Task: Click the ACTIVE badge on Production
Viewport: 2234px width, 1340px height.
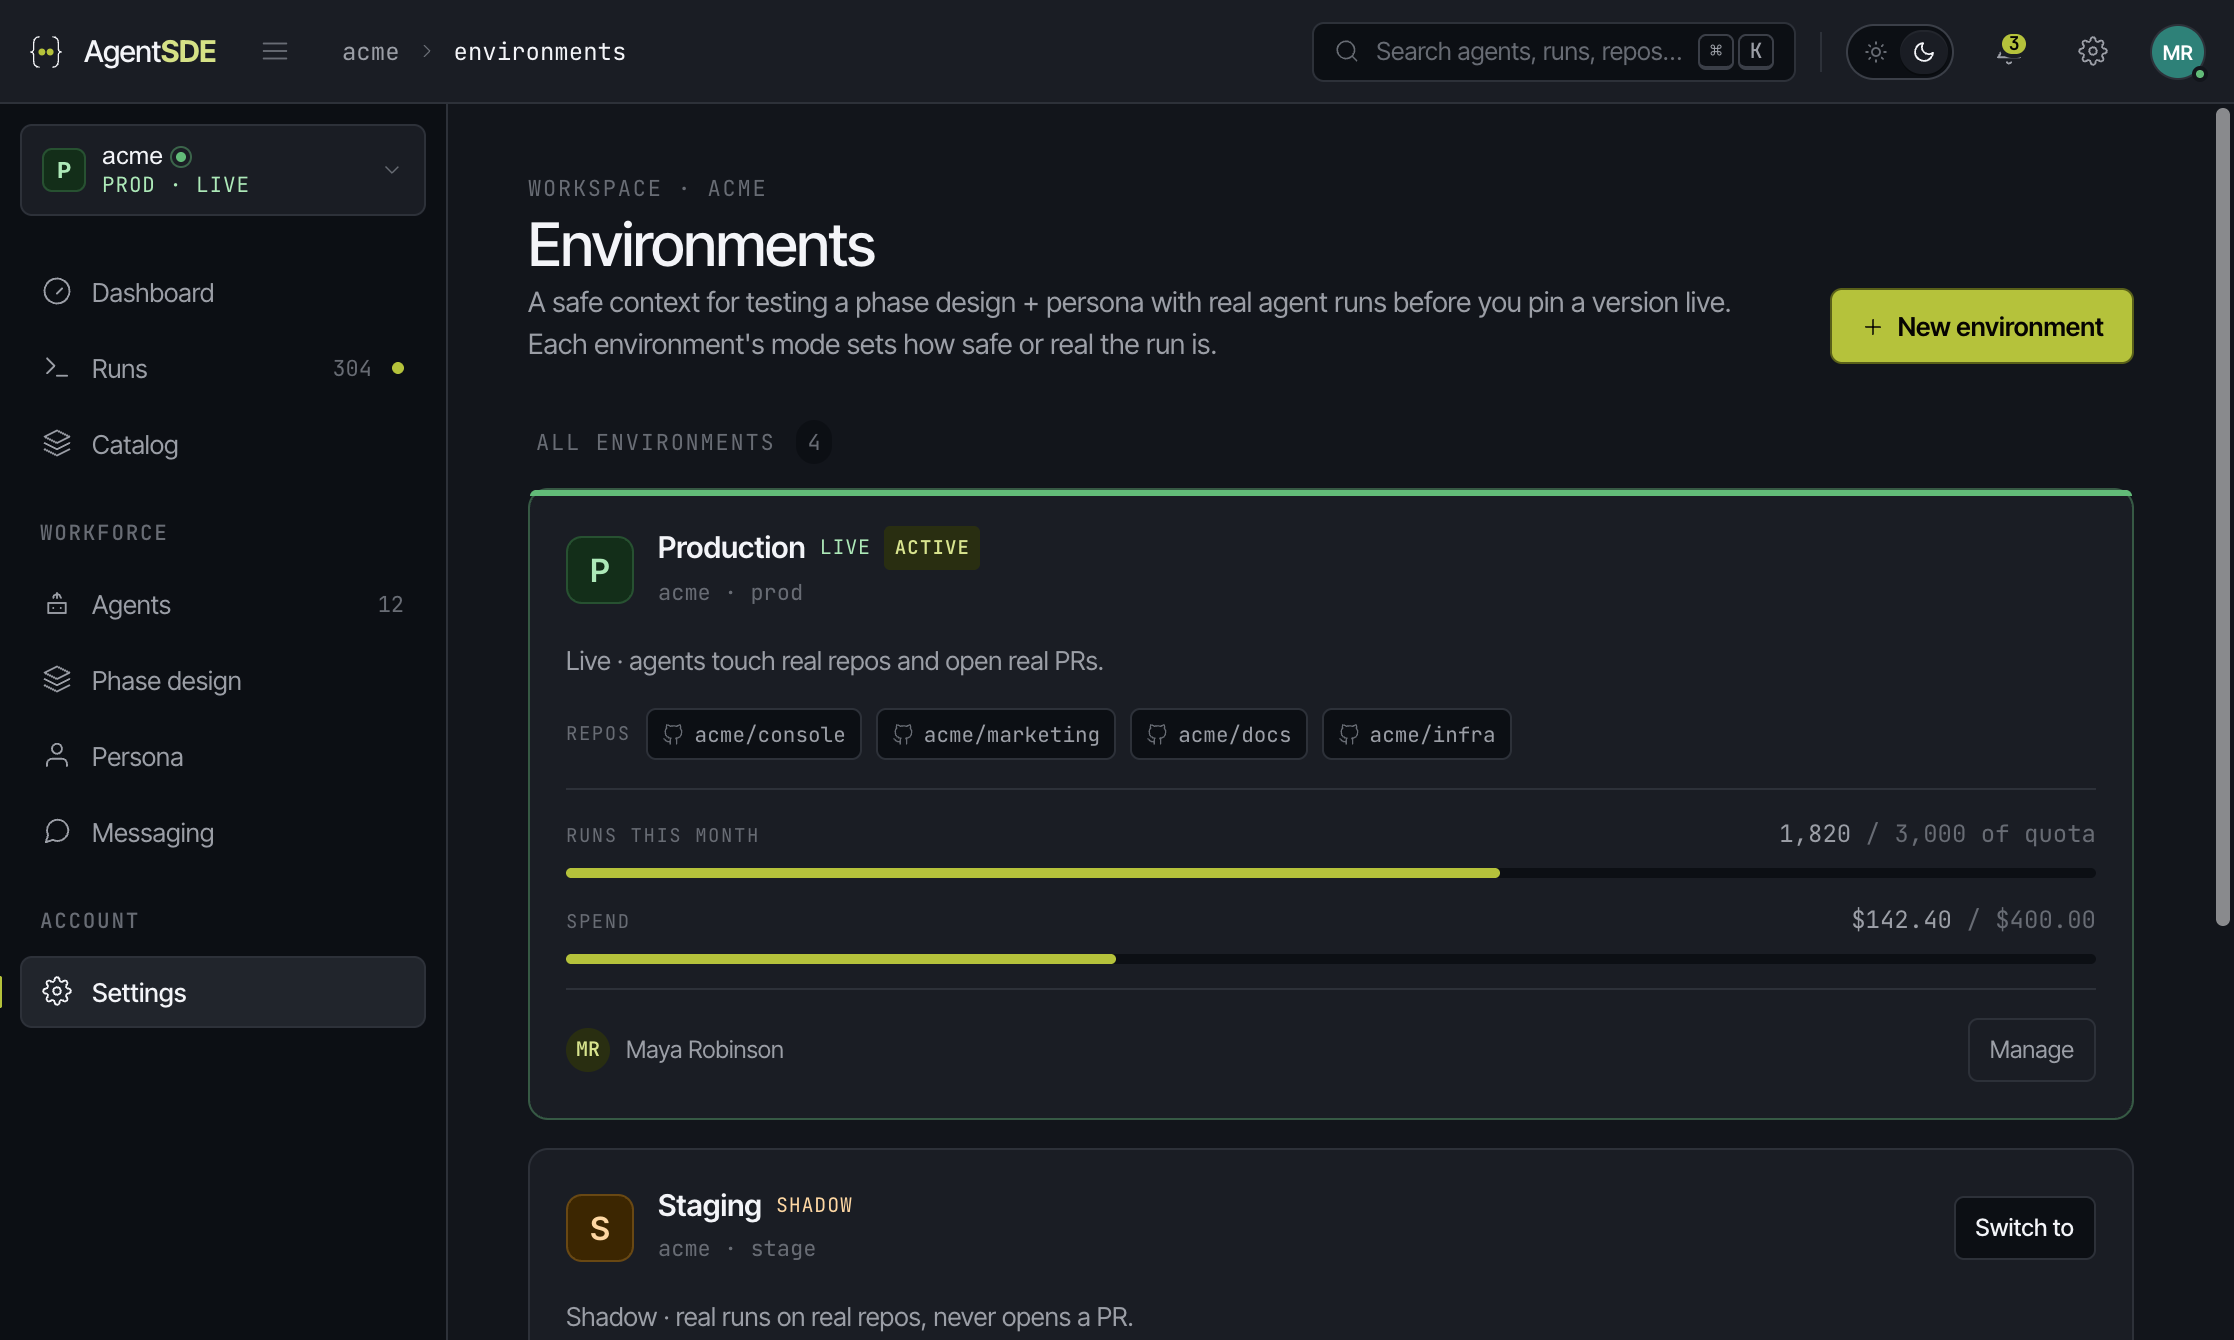Action: pos(931,547)
